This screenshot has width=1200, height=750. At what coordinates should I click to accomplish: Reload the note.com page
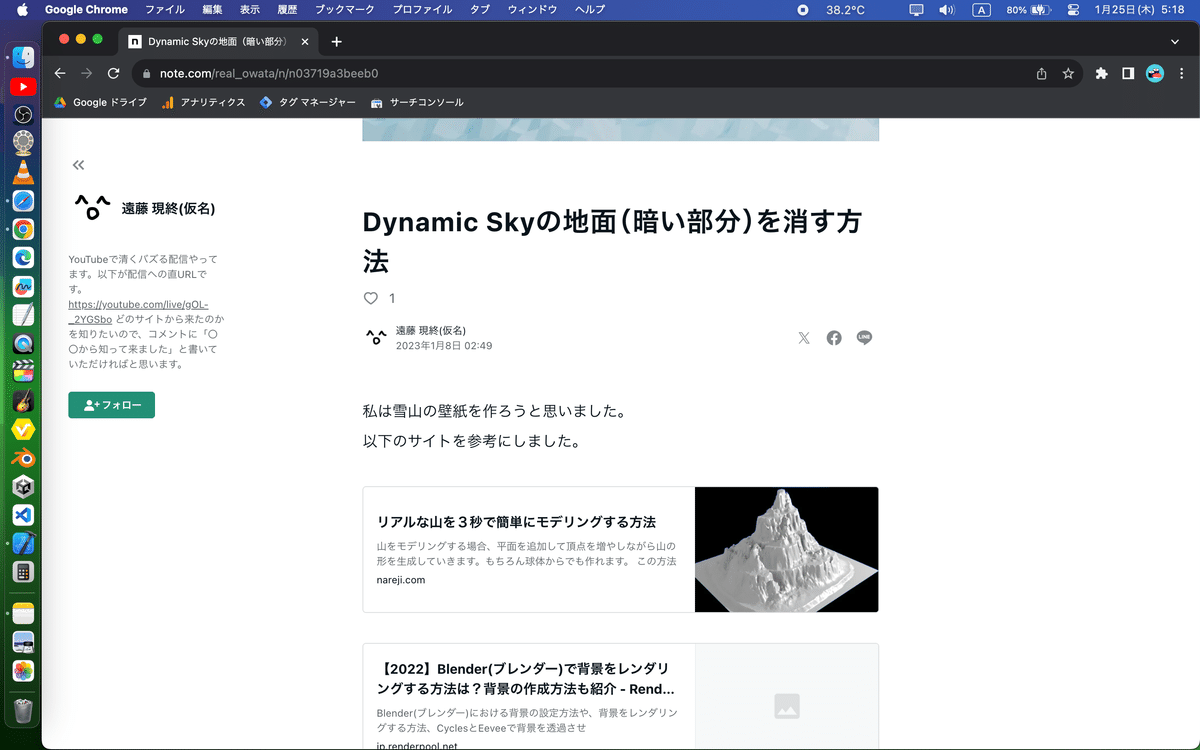pyautogui.click(x=114, y=73)
